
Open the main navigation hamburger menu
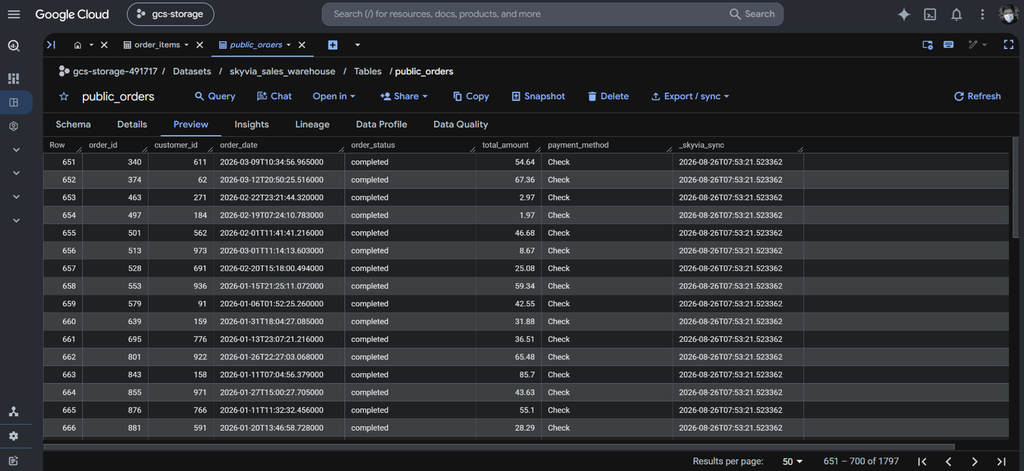tap(13, 14)
